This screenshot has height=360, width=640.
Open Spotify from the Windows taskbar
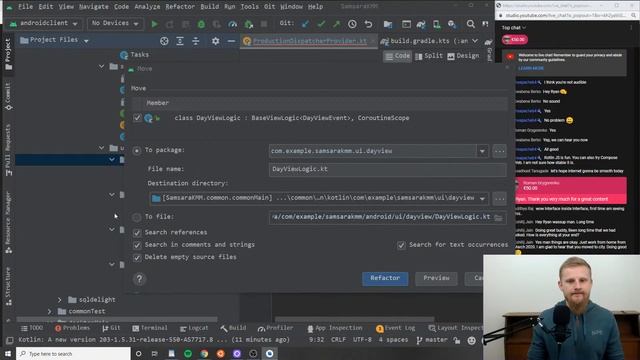click(188, 353)
